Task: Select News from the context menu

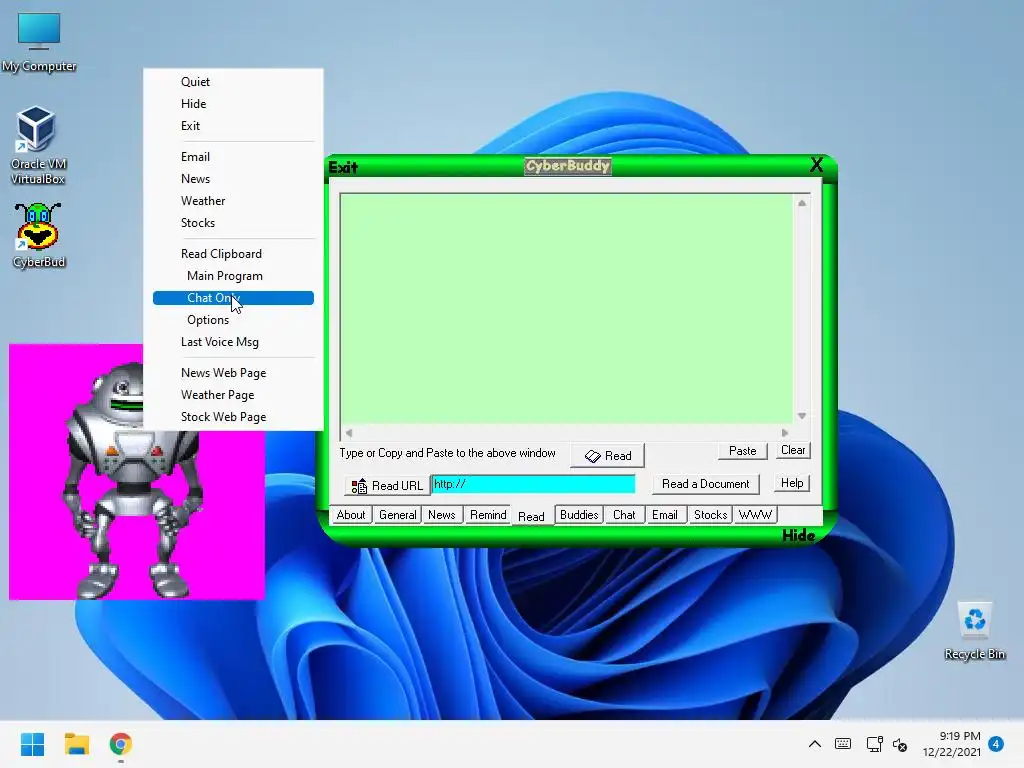Action: [x=233, y=179]
